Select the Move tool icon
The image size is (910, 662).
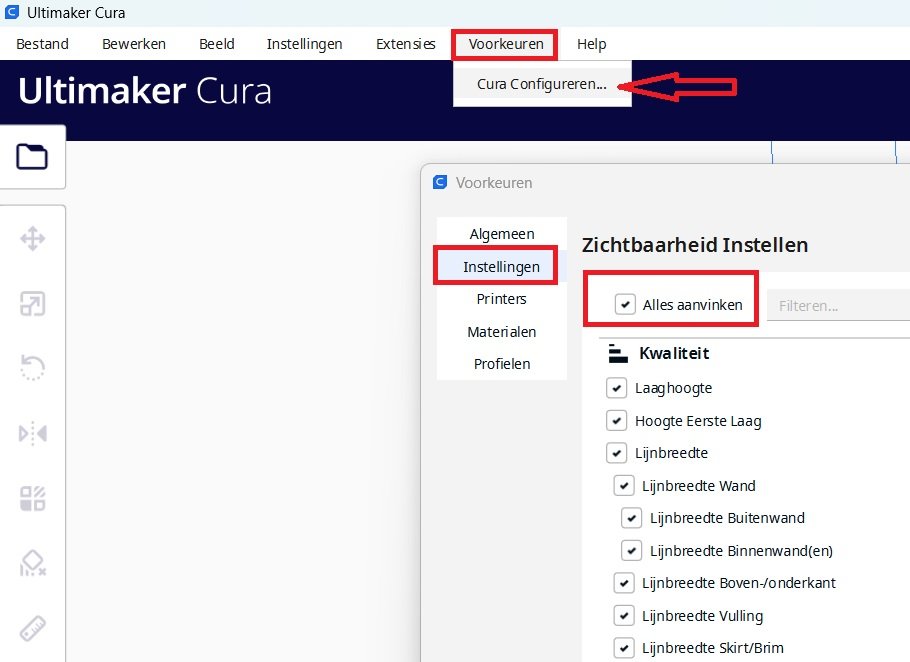[x=32, y=239]
